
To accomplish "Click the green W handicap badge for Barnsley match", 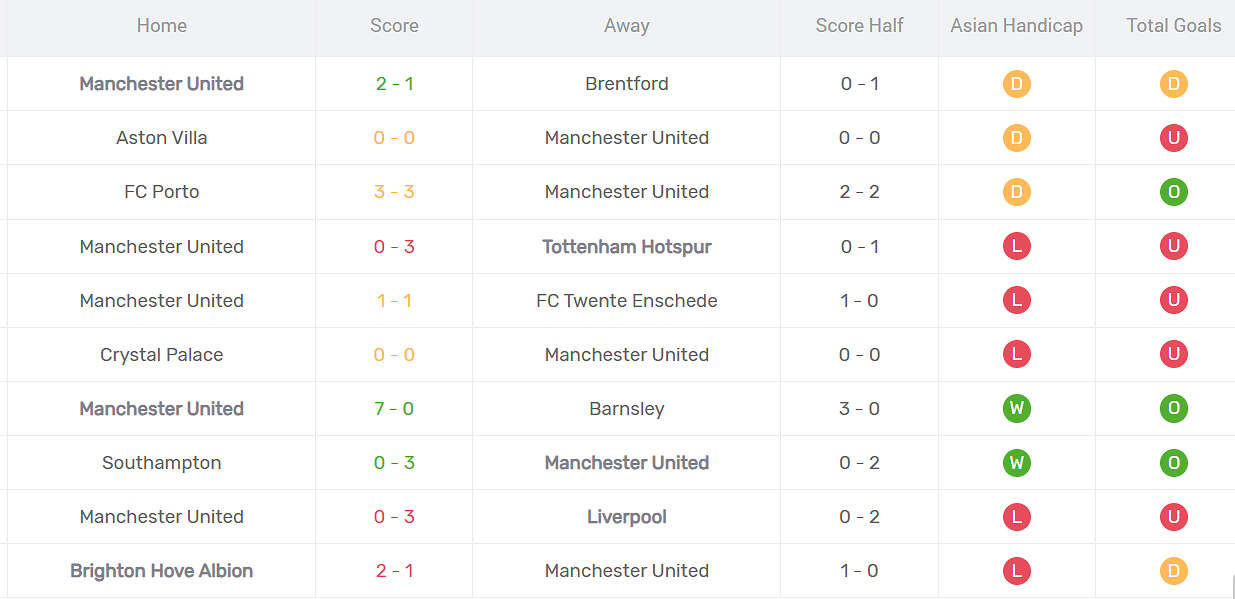I will point(1016,408).
